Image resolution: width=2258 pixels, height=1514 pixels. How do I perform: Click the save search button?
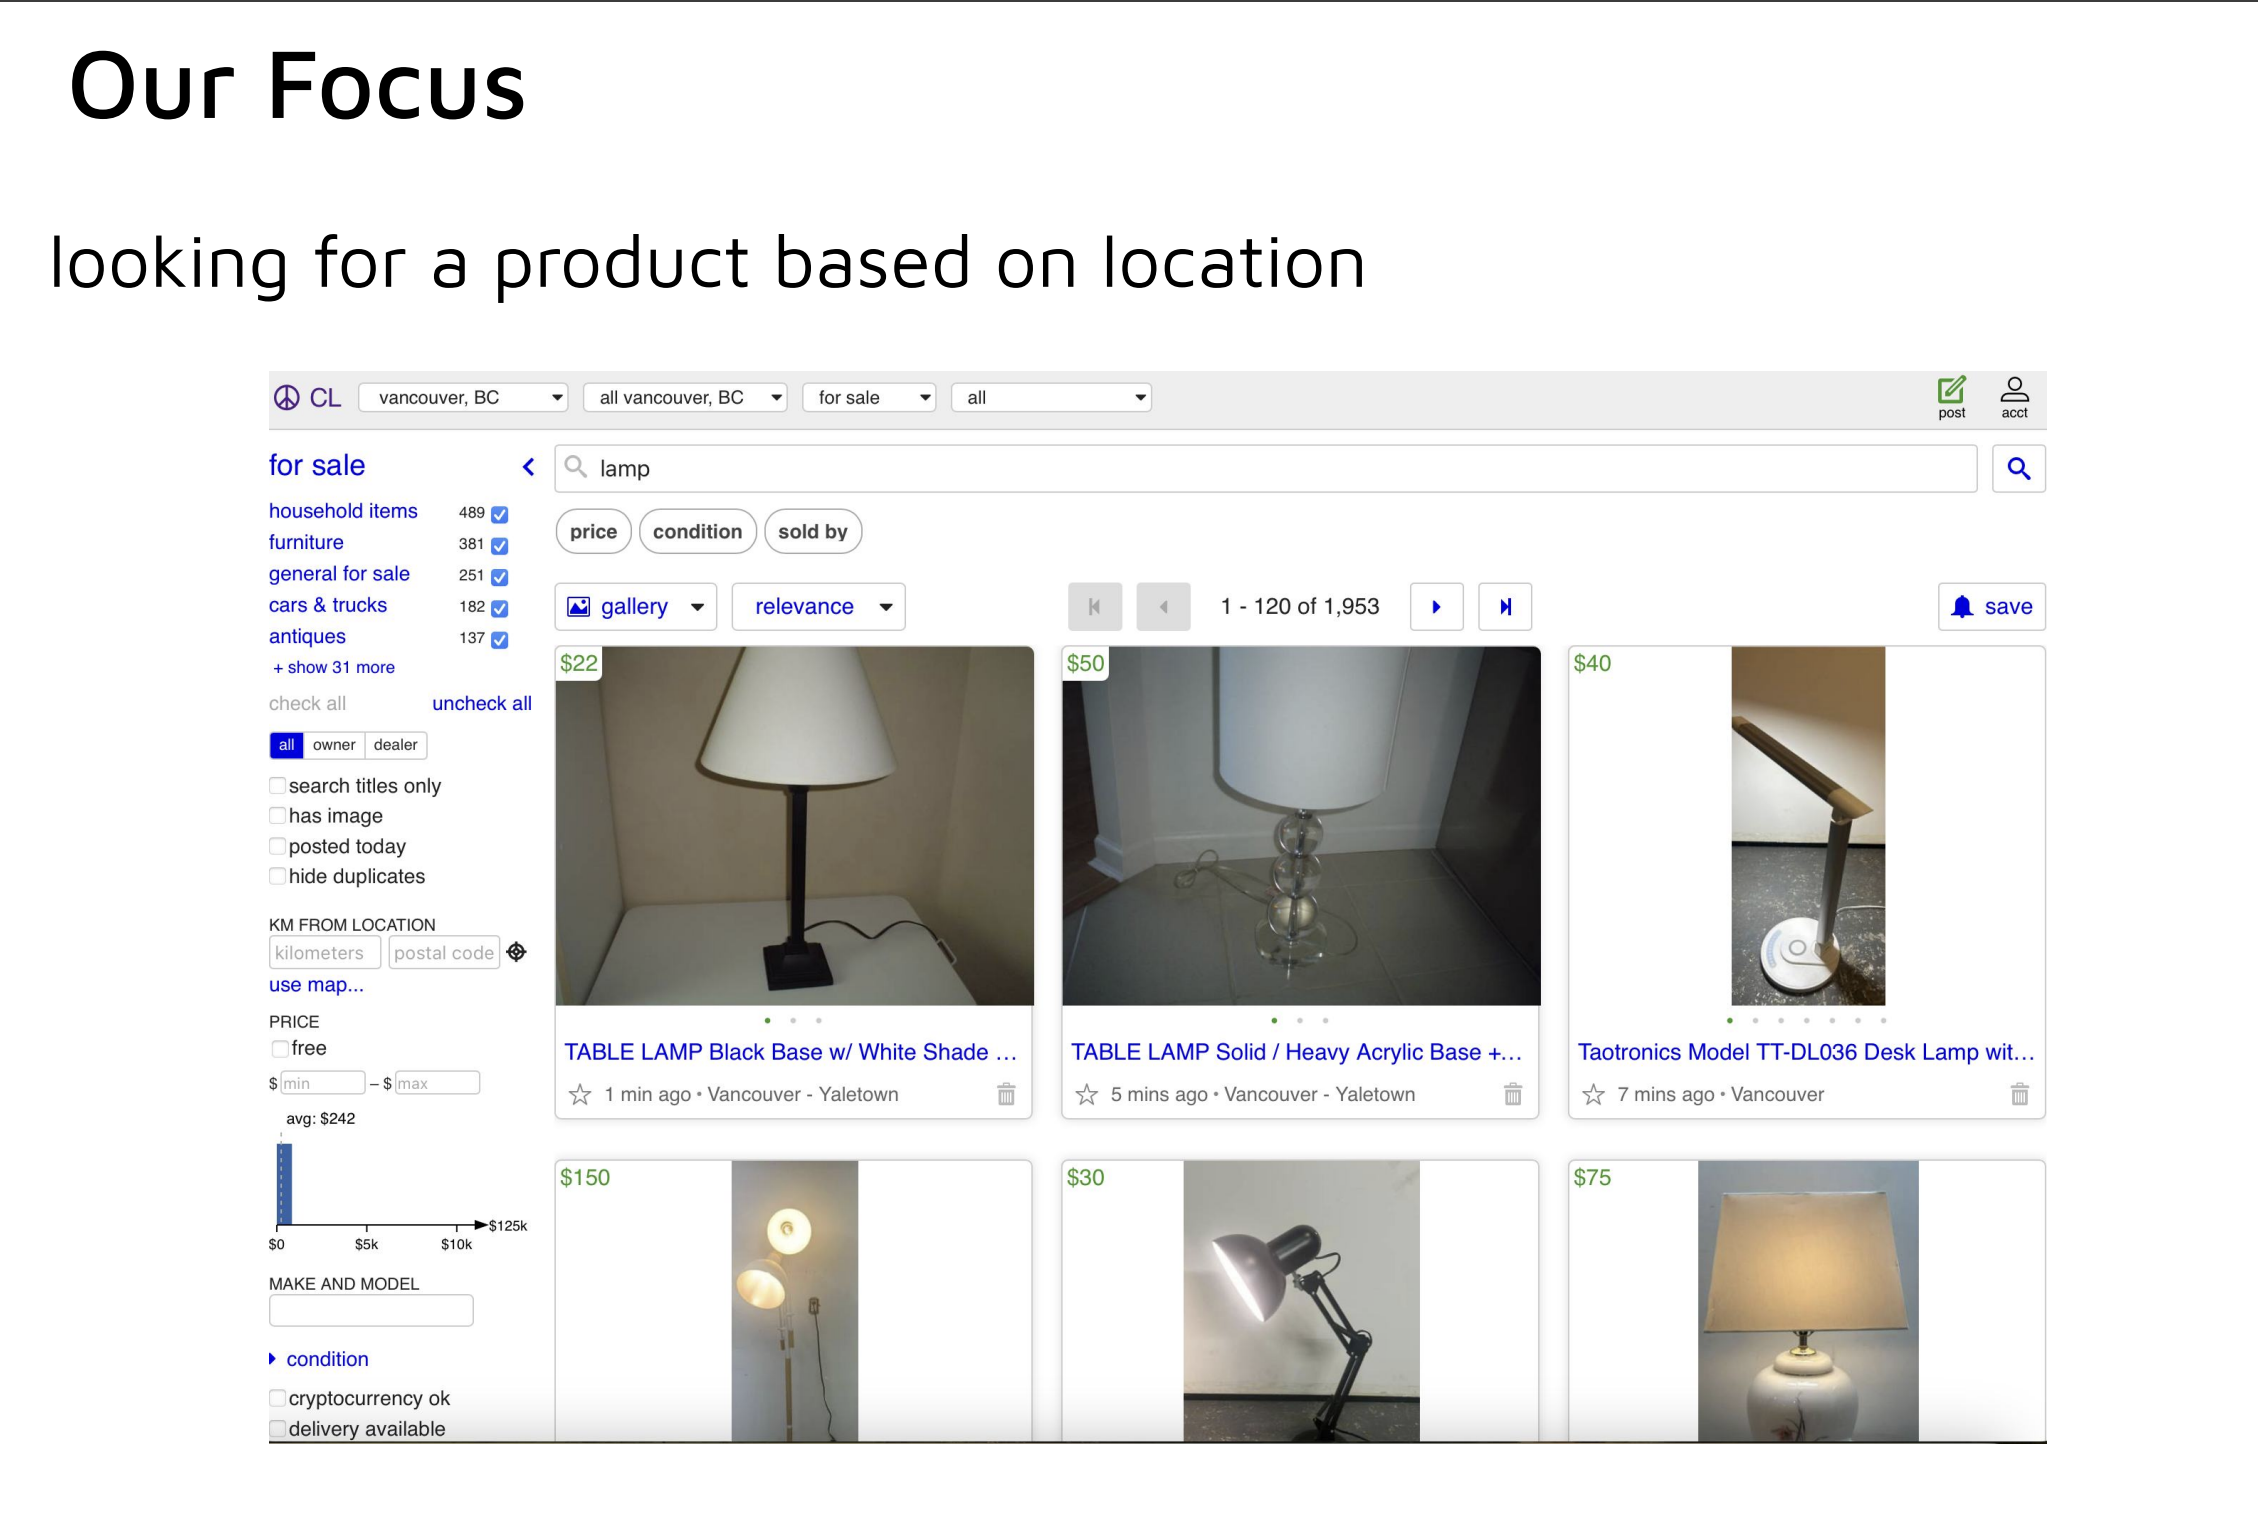(x=1991, y=607)
